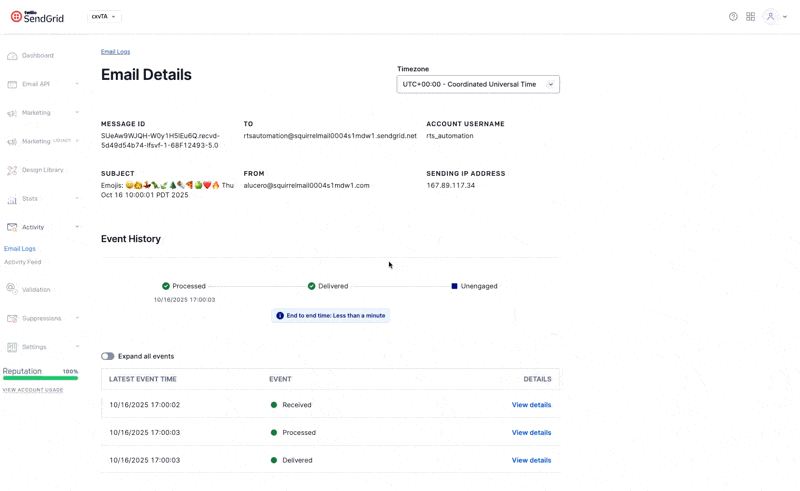Click the green Reputation progress bar
The image size is (800, 491).
[40, 379]
